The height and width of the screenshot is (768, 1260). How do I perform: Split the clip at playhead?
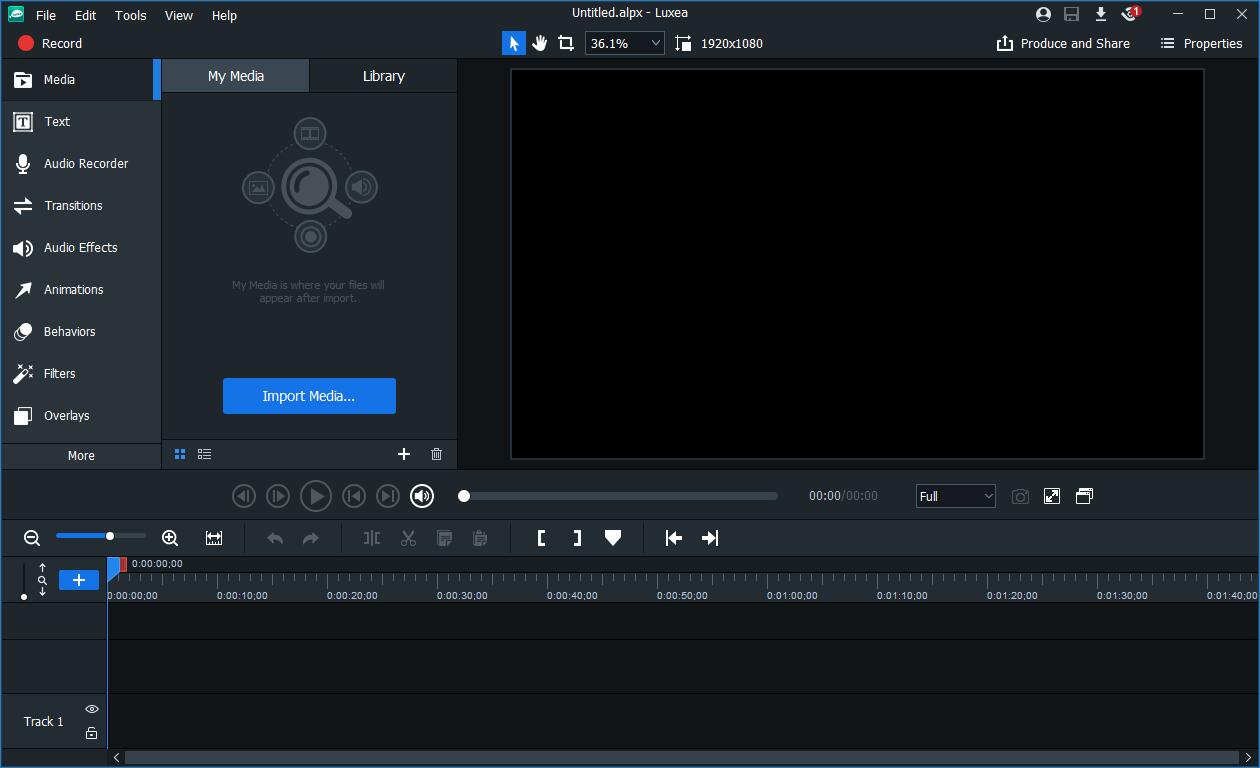(372, 538)
